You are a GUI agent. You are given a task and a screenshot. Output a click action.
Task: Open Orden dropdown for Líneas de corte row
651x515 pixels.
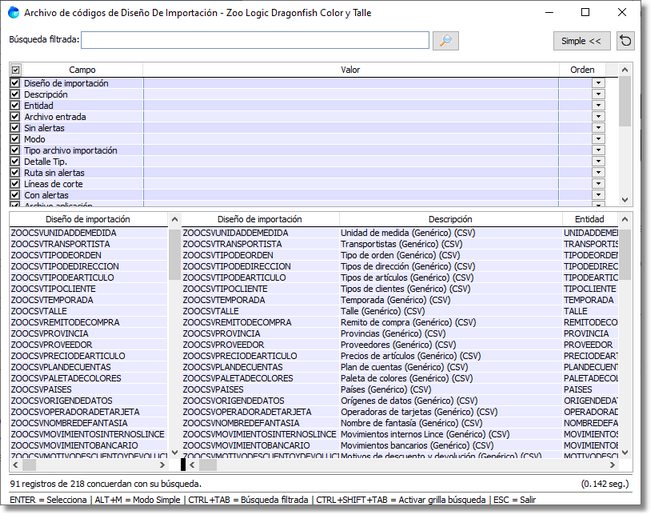click(x=598, y=184)
